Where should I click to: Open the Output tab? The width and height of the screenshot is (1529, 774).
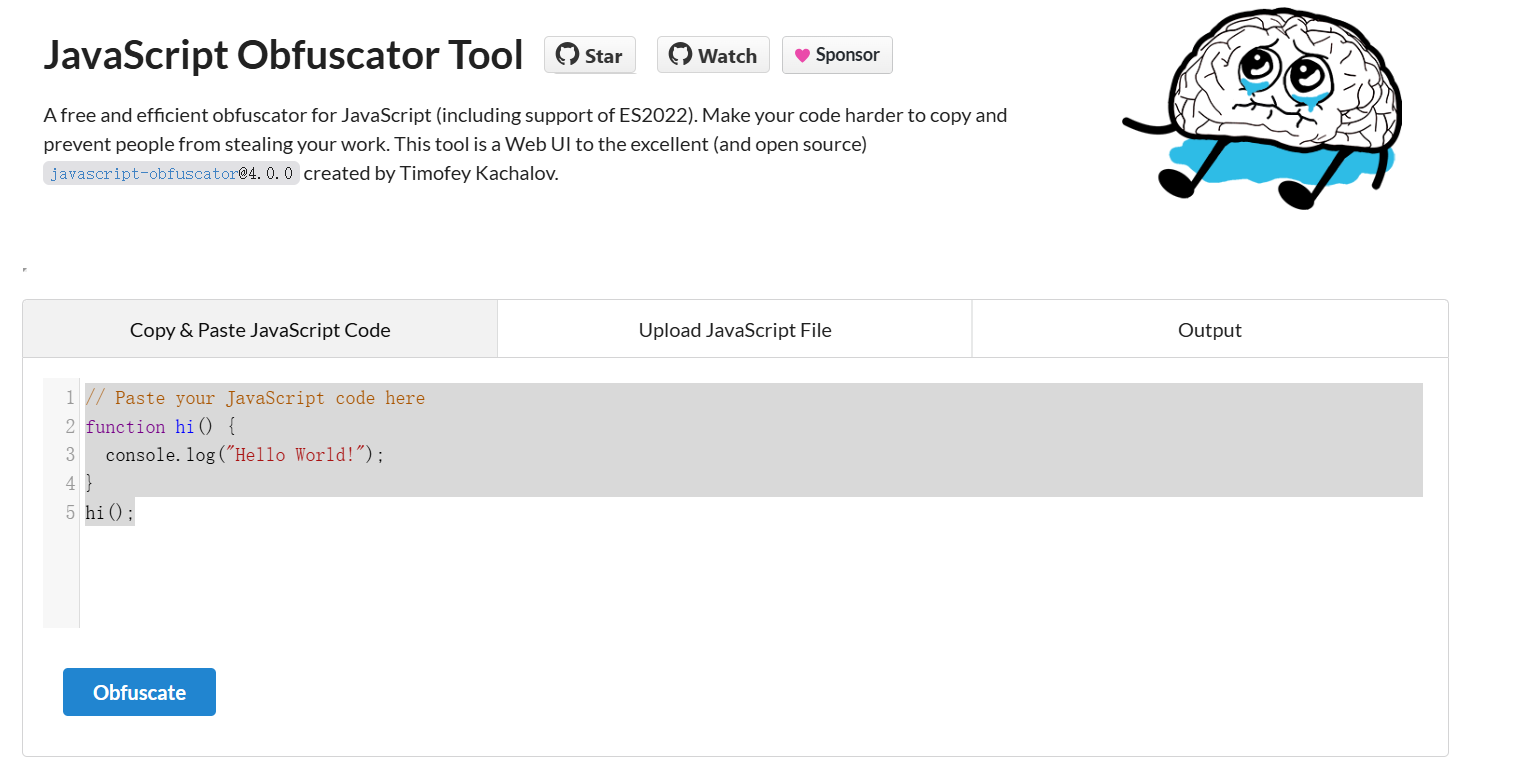[x=1210, y=329]
